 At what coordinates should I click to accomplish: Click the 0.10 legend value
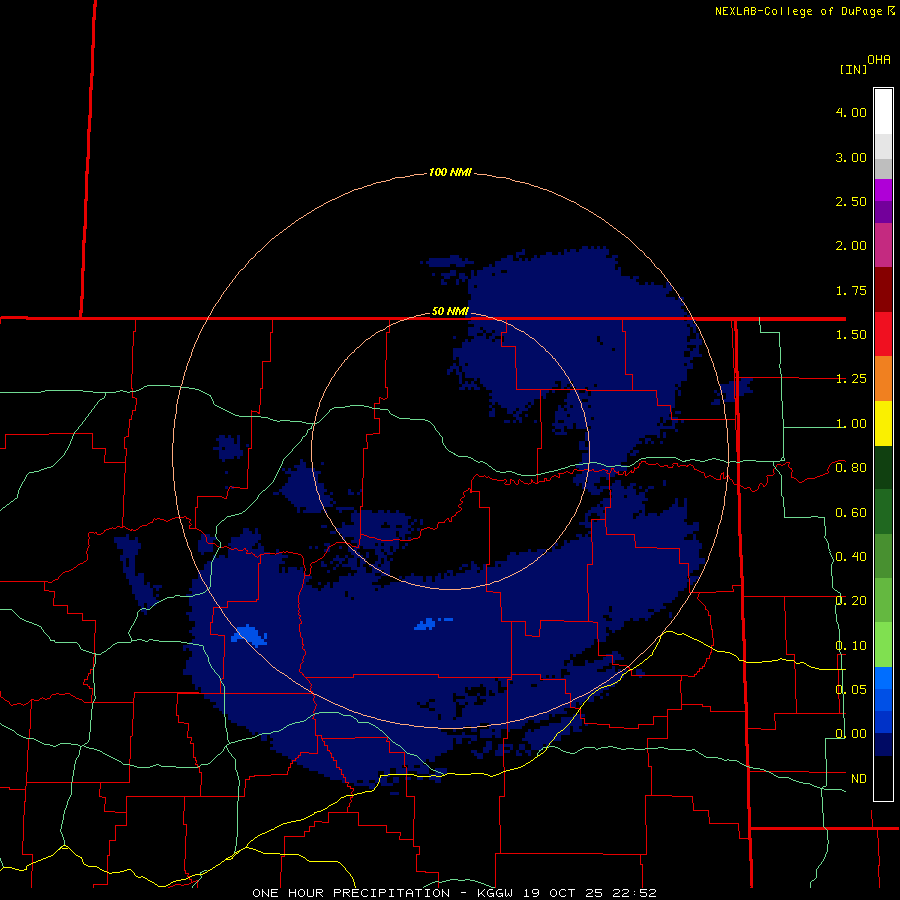click(x=851, y=646)
